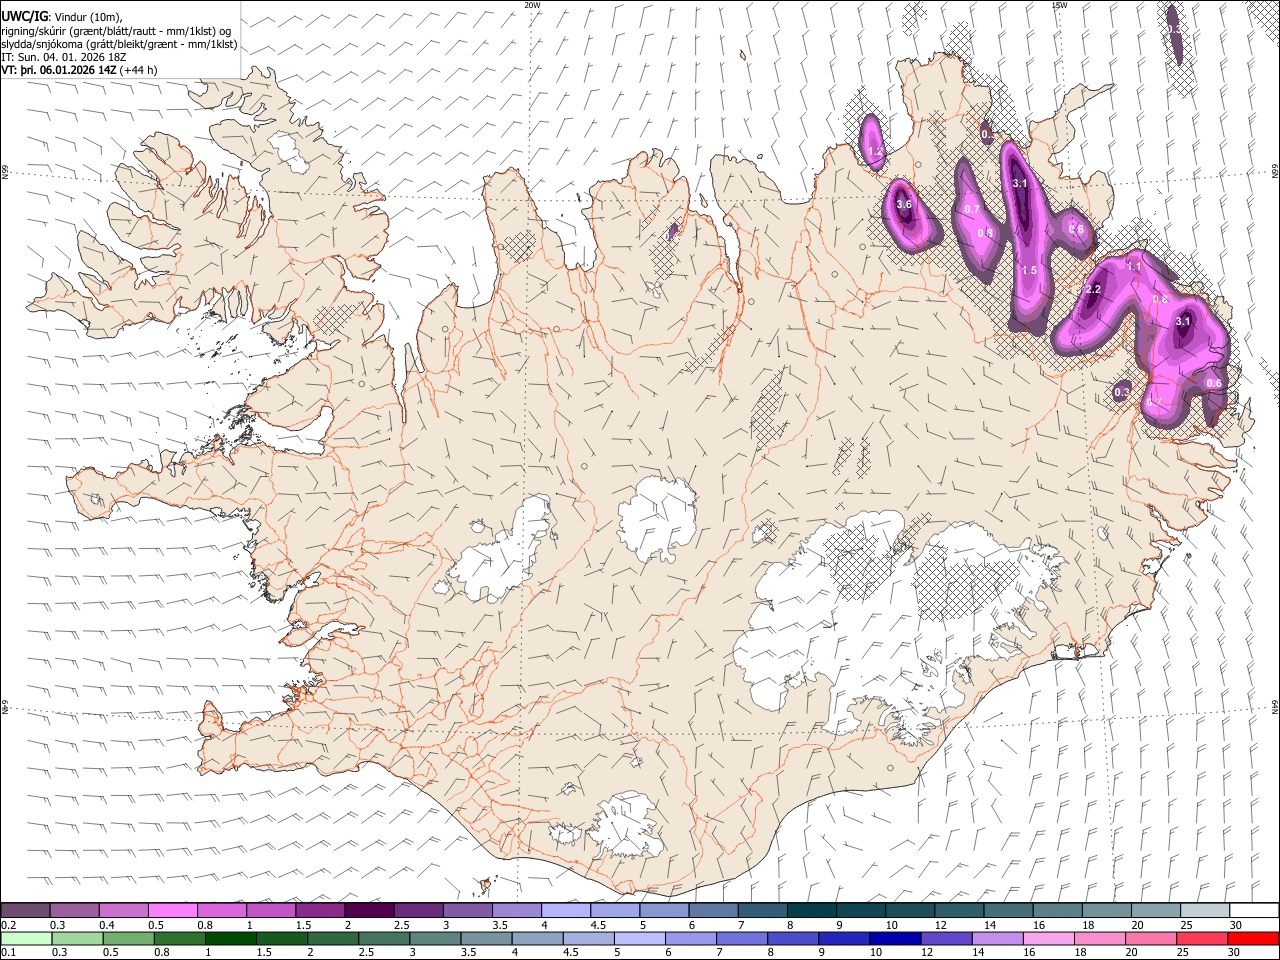Click the 20W longitude label
1280x960 pixels.
pos(532,5)
